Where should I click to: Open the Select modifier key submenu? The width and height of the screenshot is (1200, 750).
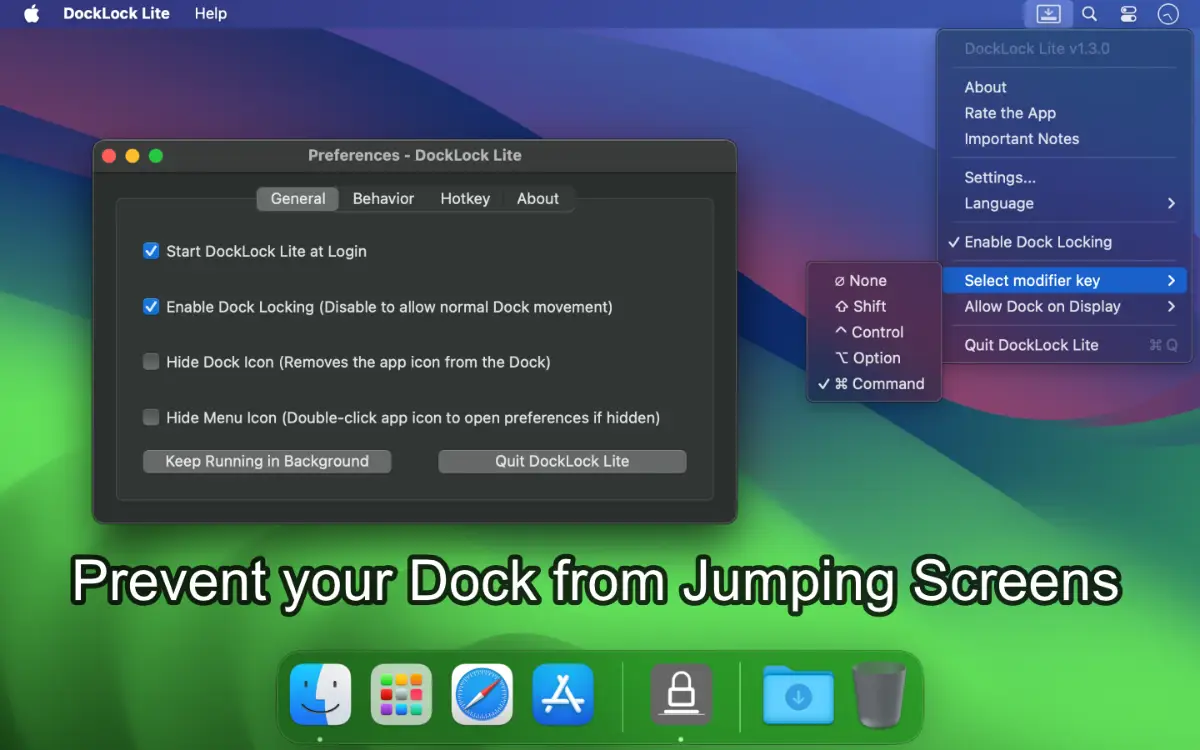point(1034,280)
